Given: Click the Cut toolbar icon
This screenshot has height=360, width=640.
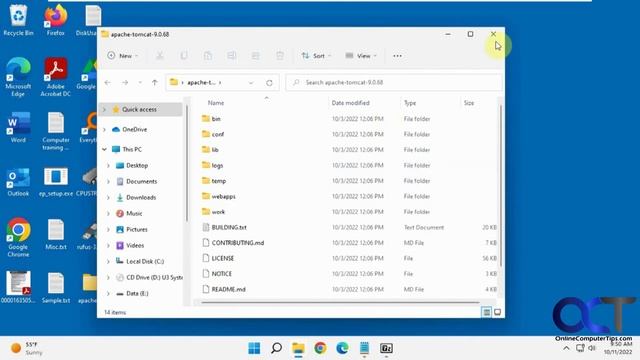Looking at the screenshot, I should pos(160,56).
